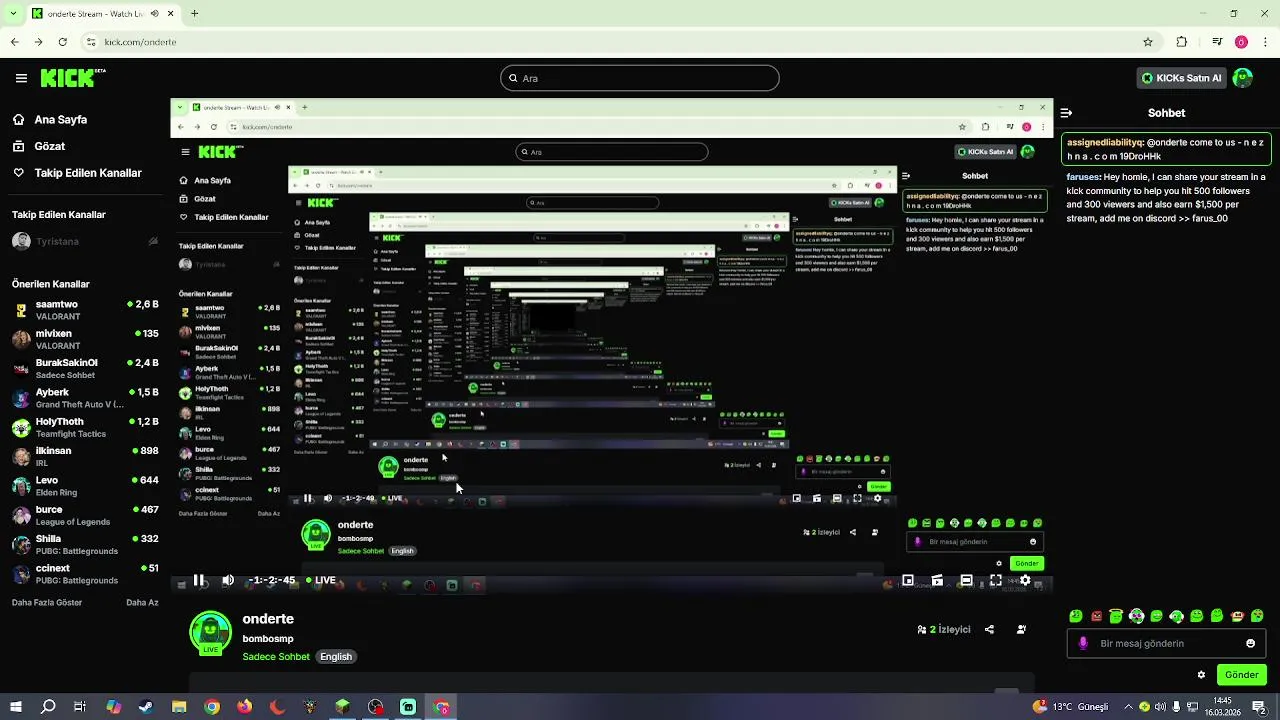Open emoji picker in chat input
The image size is (1280, 720).
click(x=1250, y=644)
